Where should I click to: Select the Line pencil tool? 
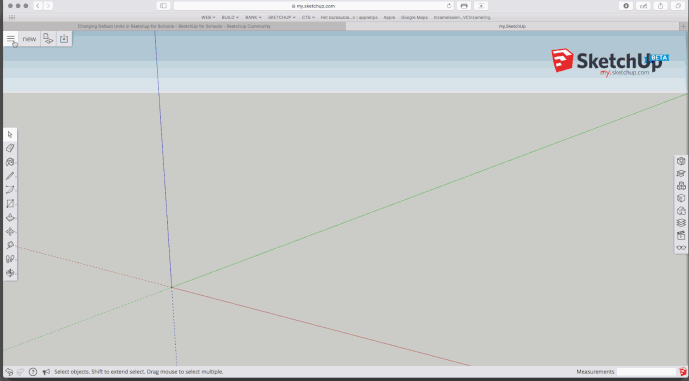click(10, 176)
